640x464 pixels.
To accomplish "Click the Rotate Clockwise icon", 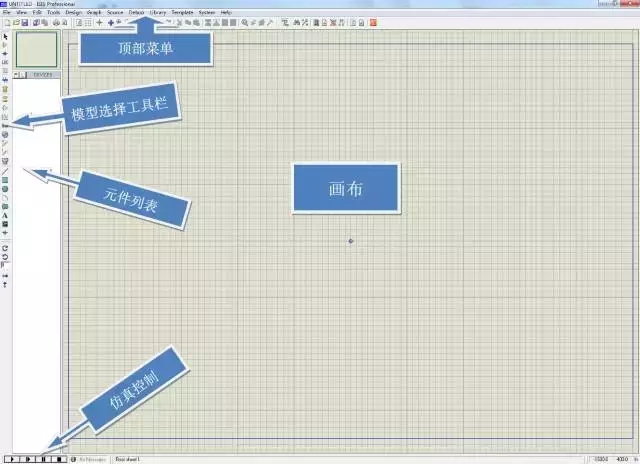I will tap(6, 247).
